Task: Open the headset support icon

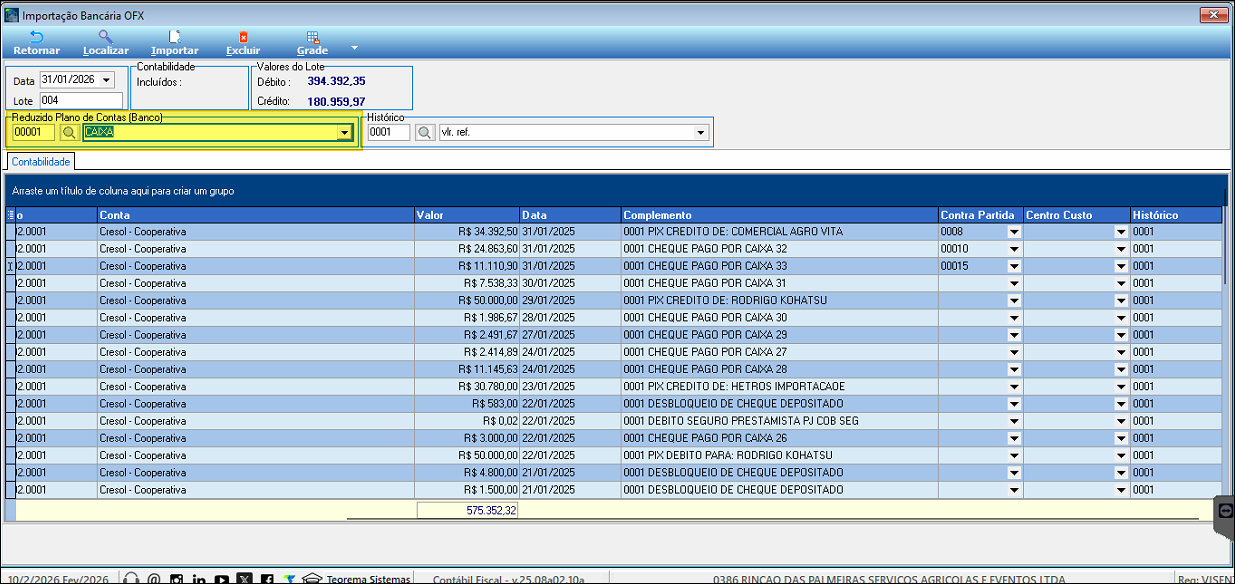Action: click(130, 578)
